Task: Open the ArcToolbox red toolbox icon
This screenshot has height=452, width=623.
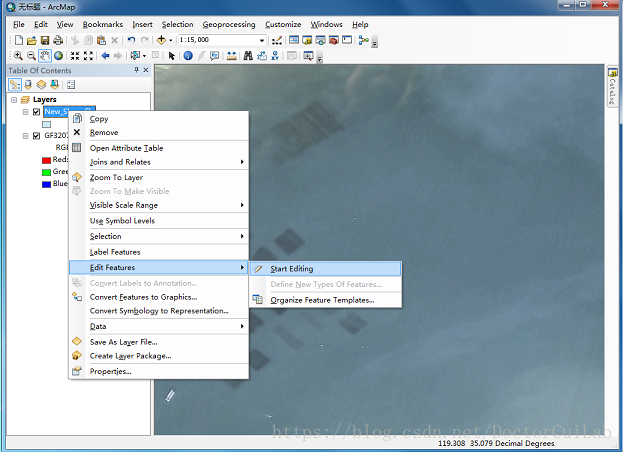Action: tap(334, 40)
